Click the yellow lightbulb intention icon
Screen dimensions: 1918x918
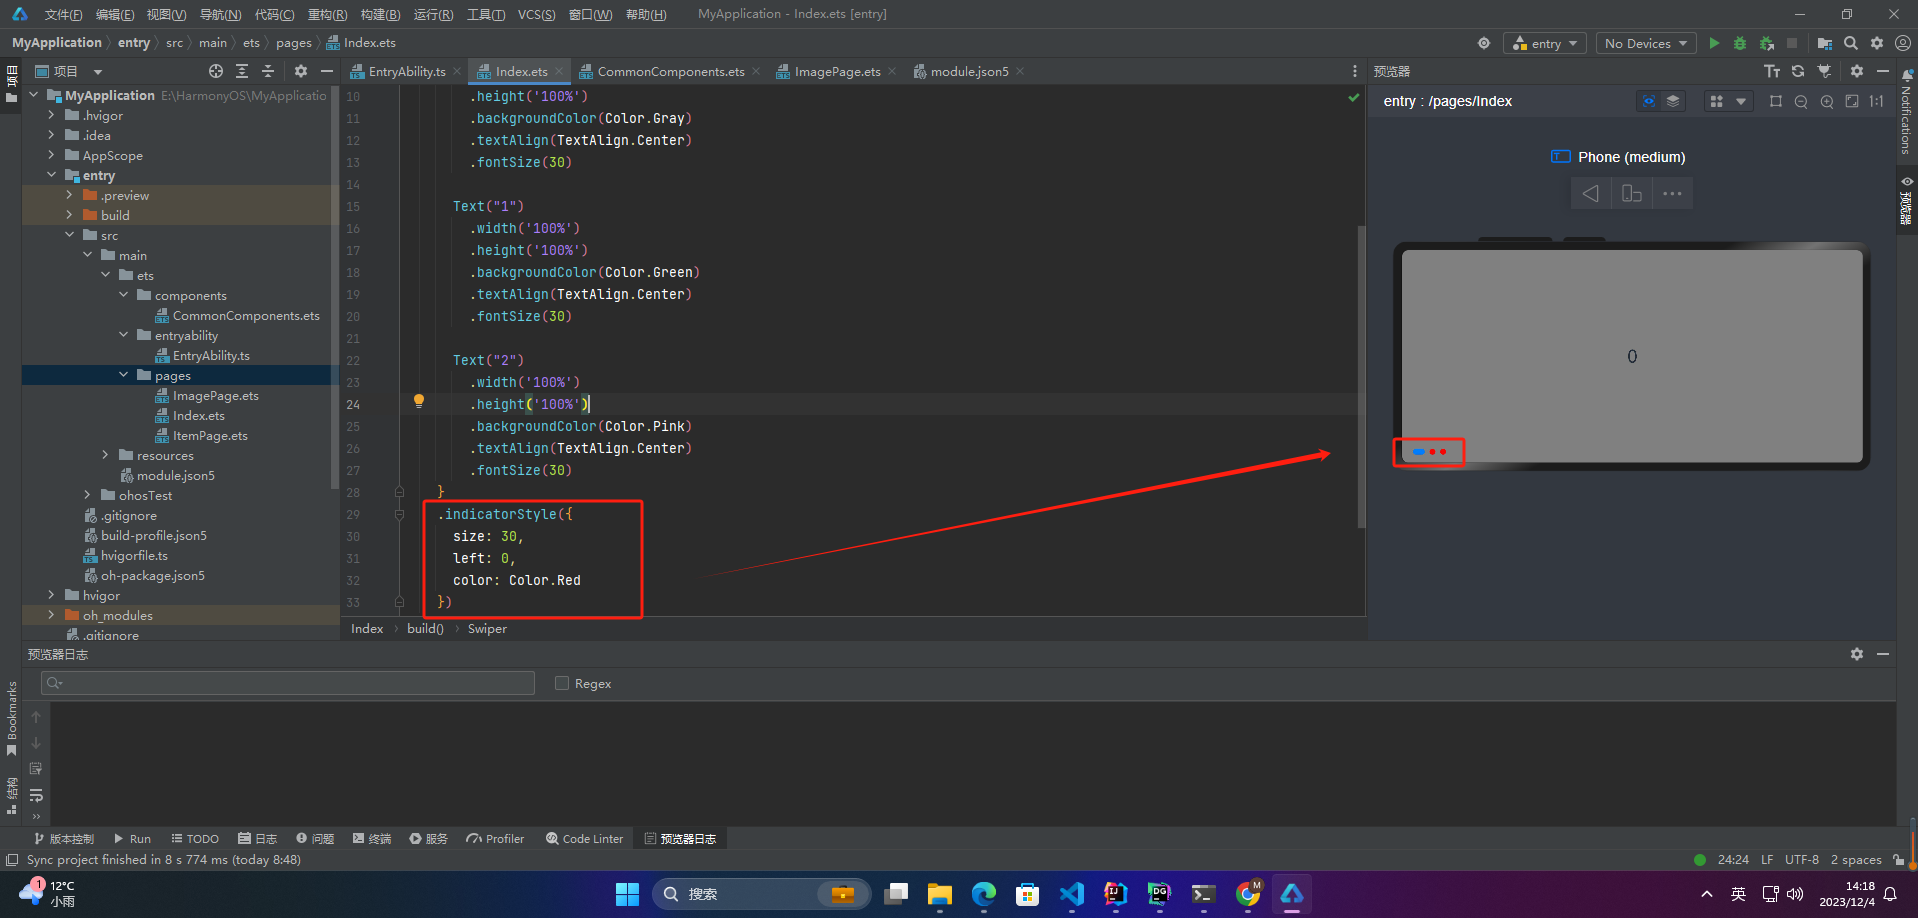click(419, 401)
